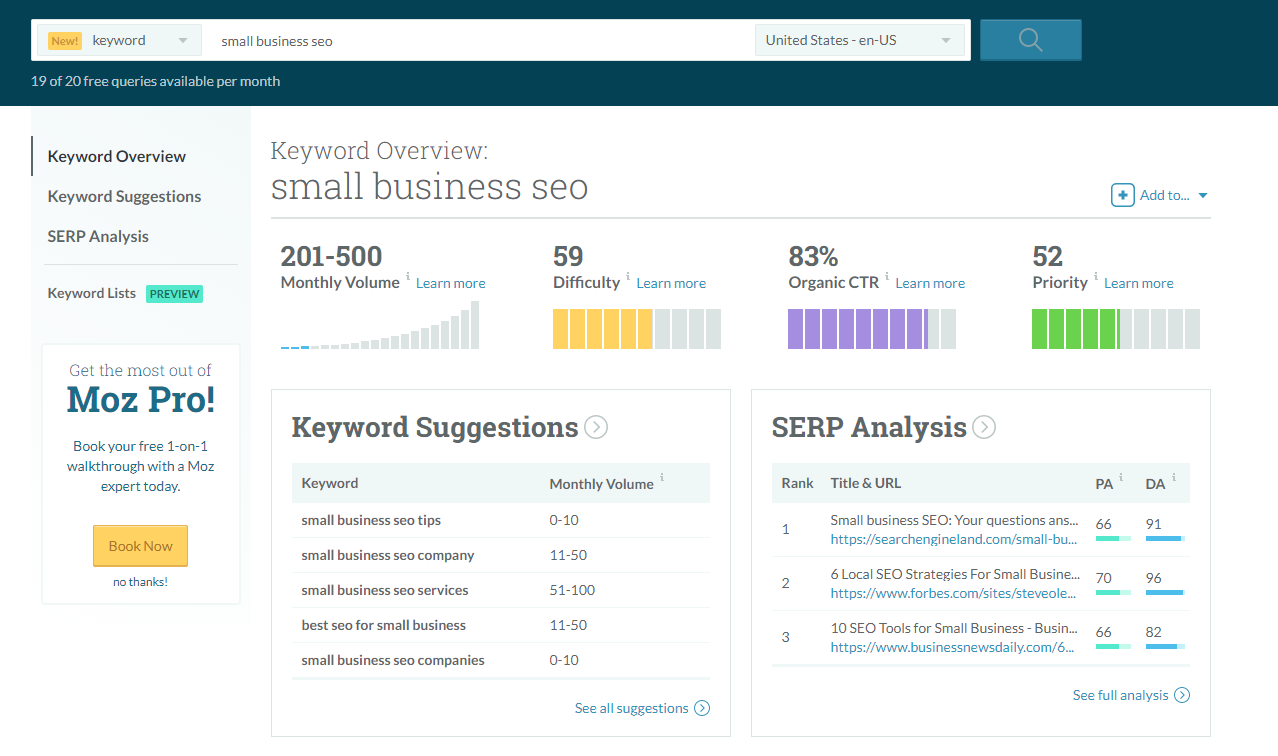Click the info icon in Monthly Volume column header
This screenshot has height=756, width=1278.
click(x=662, y=478)
